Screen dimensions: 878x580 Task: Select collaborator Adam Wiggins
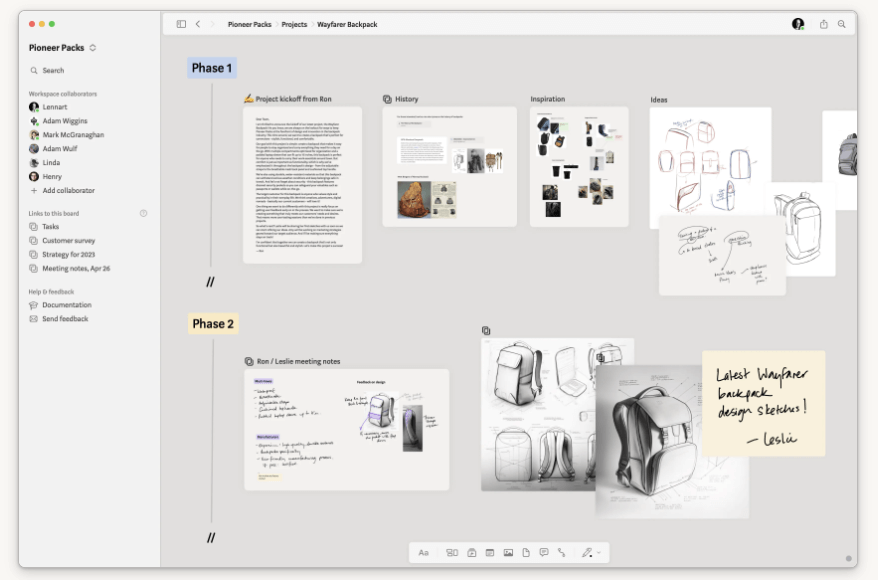58,121
